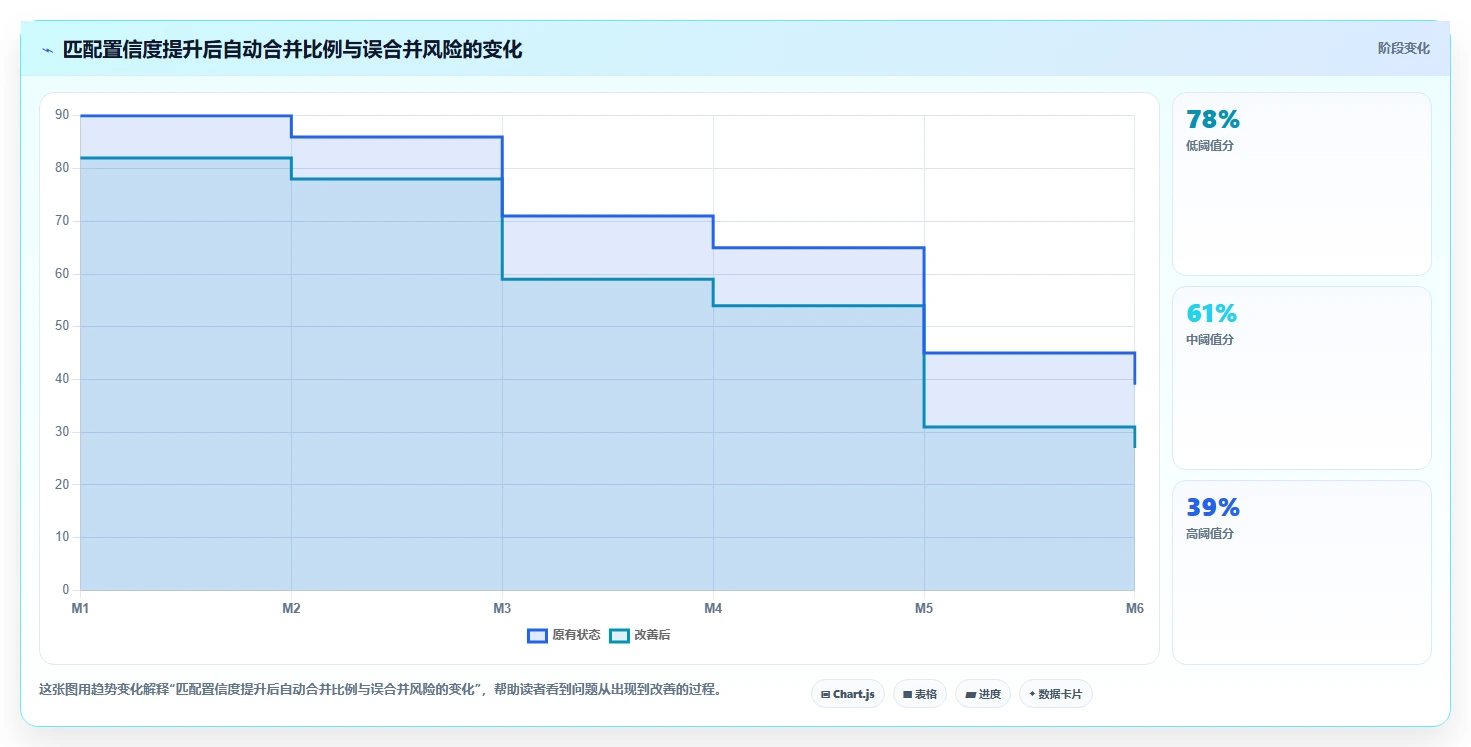
Task: Click the description text below the chart
Action: 380,690
